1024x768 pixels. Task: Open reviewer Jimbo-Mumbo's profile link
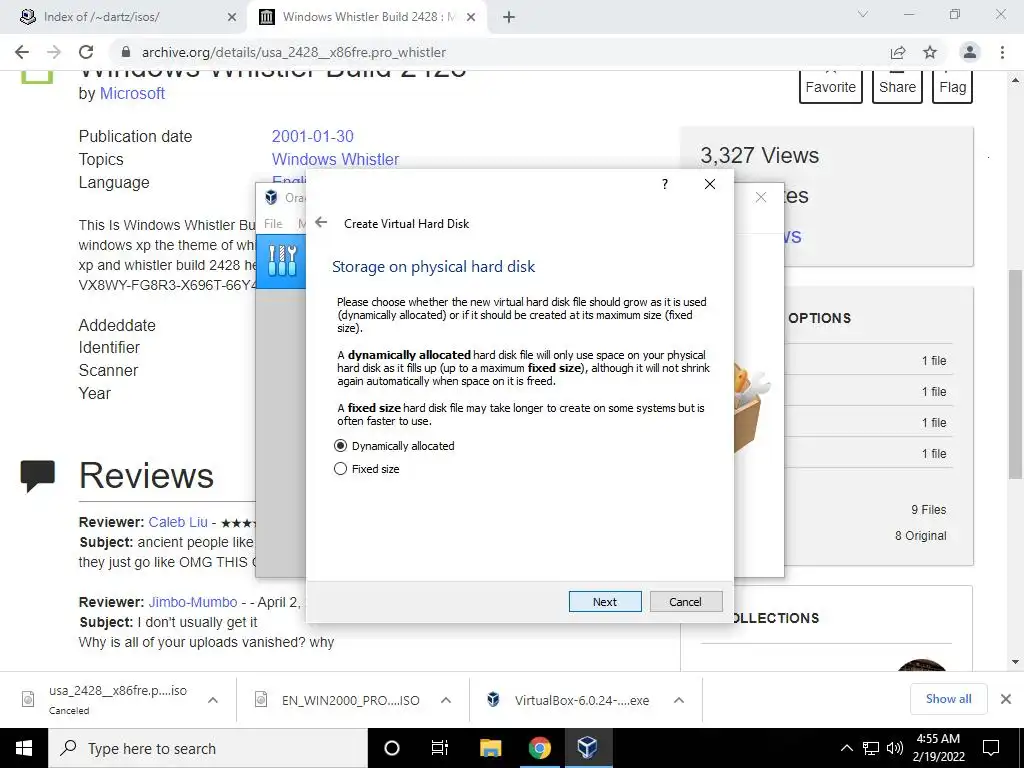(193, 602)
